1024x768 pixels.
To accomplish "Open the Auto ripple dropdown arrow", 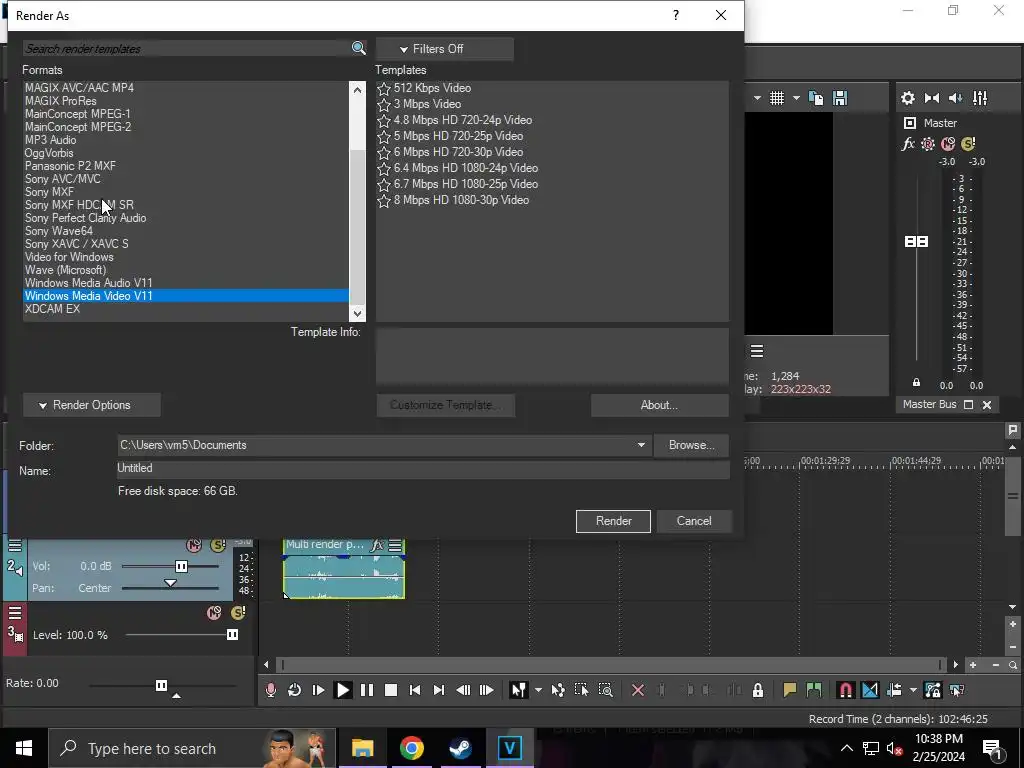I will [x=913, y=690].
